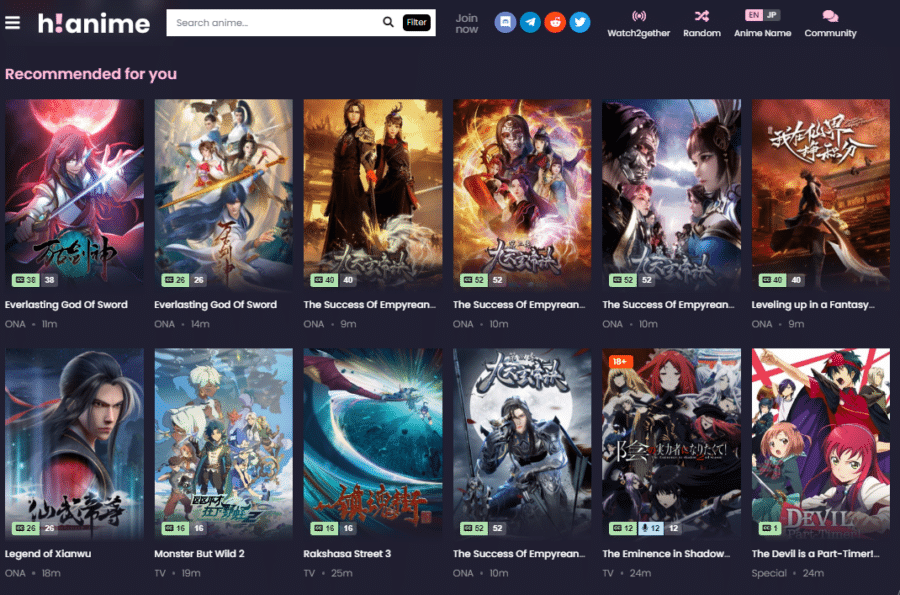The height and width of the screenshot is (595, 900).
Task: Click subtitle 16 badge on Rakshasa Street 3
Action: [x=324, y=528]
